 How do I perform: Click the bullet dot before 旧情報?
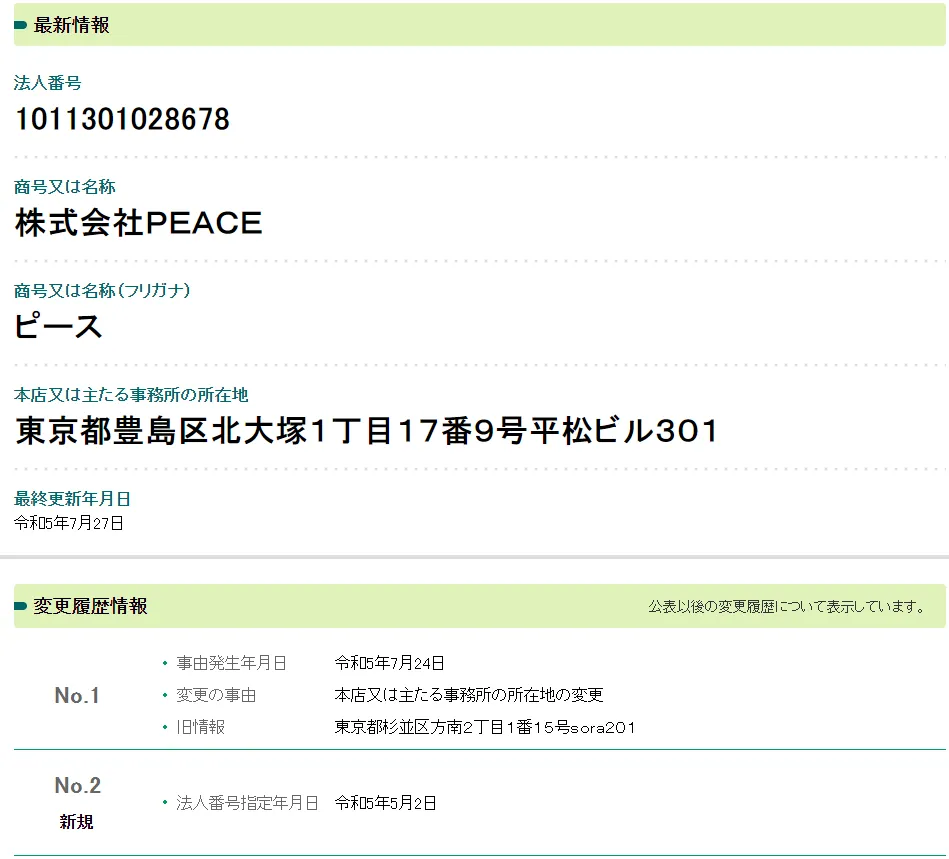pos(165,727)
